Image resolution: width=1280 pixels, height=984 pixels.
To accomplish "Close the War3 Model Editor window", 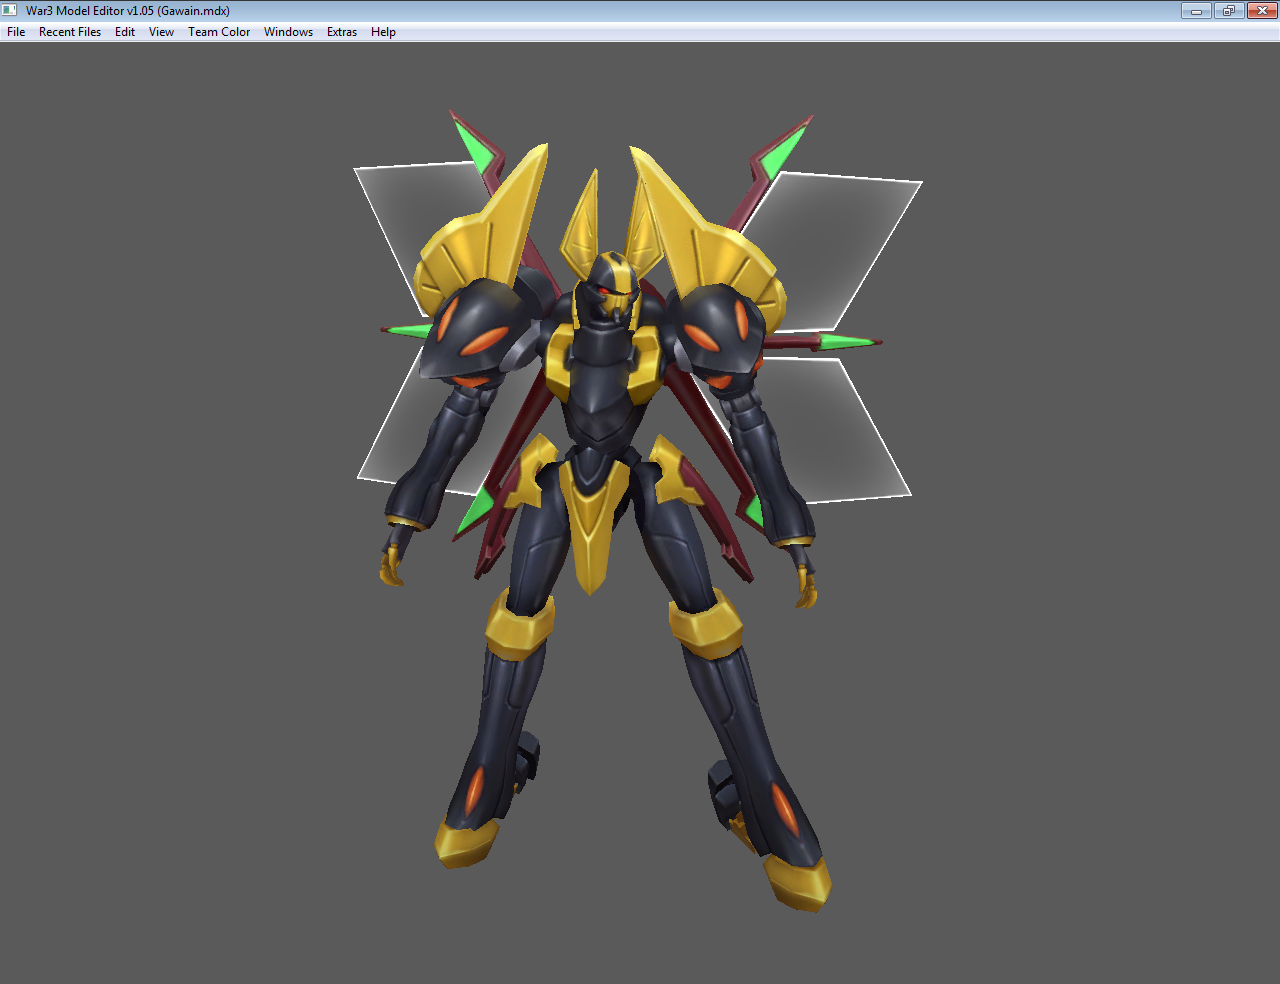I will click(1262, 11).
